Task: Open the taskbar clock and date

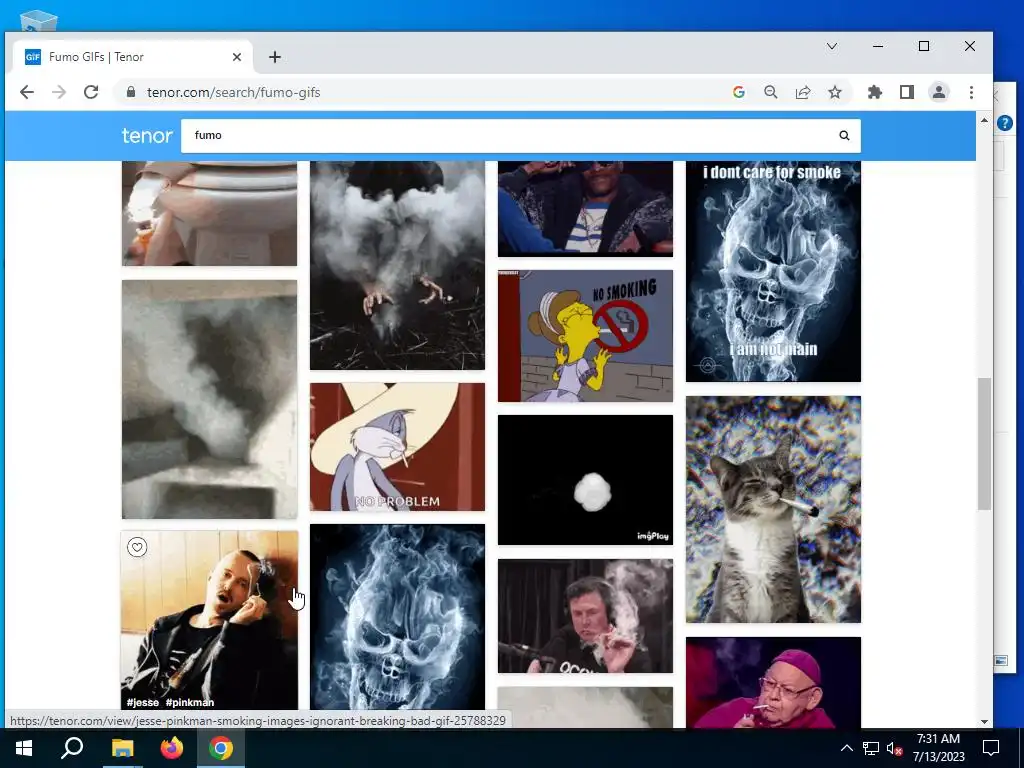Action: click(x=938, y=748)
